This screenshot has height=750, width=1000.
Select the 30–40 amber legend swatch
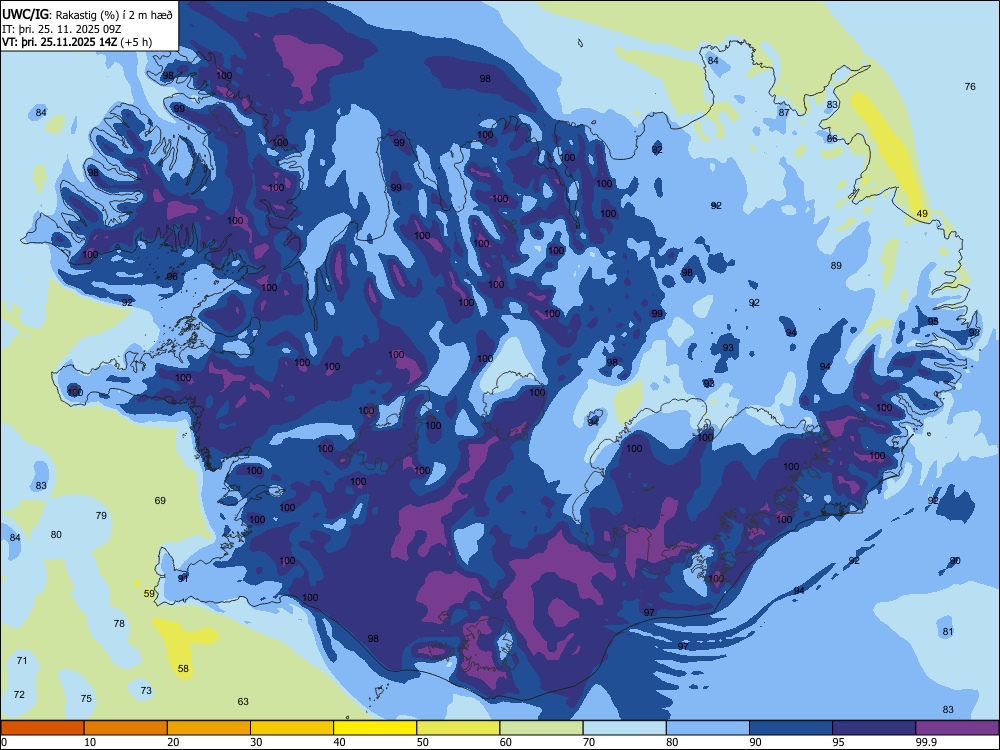click(x=292, y=728)
